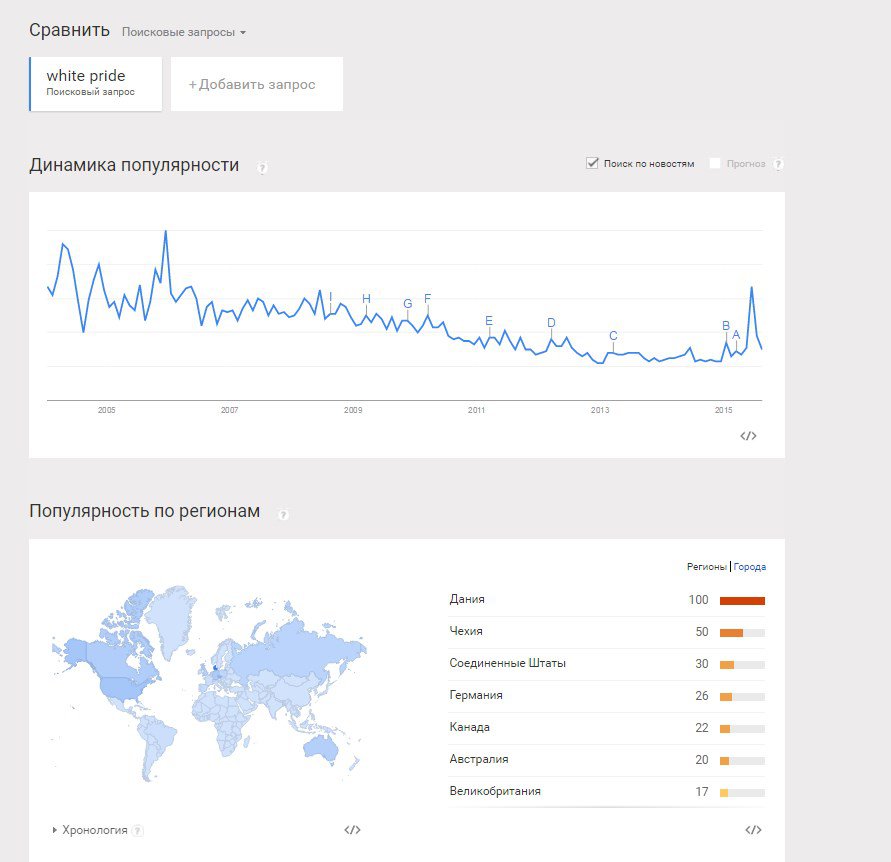Click news marker F on the trend line
The image size is (891, 862).
coord(428,298)
